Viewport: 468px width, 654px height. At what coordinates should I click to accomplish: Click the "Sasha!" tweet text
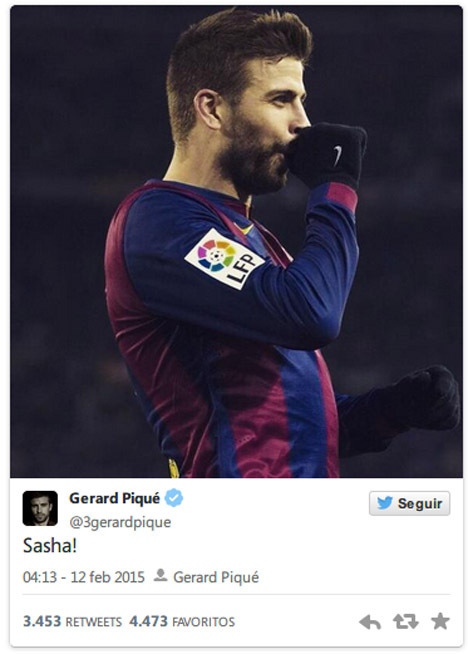pos(50,546)
